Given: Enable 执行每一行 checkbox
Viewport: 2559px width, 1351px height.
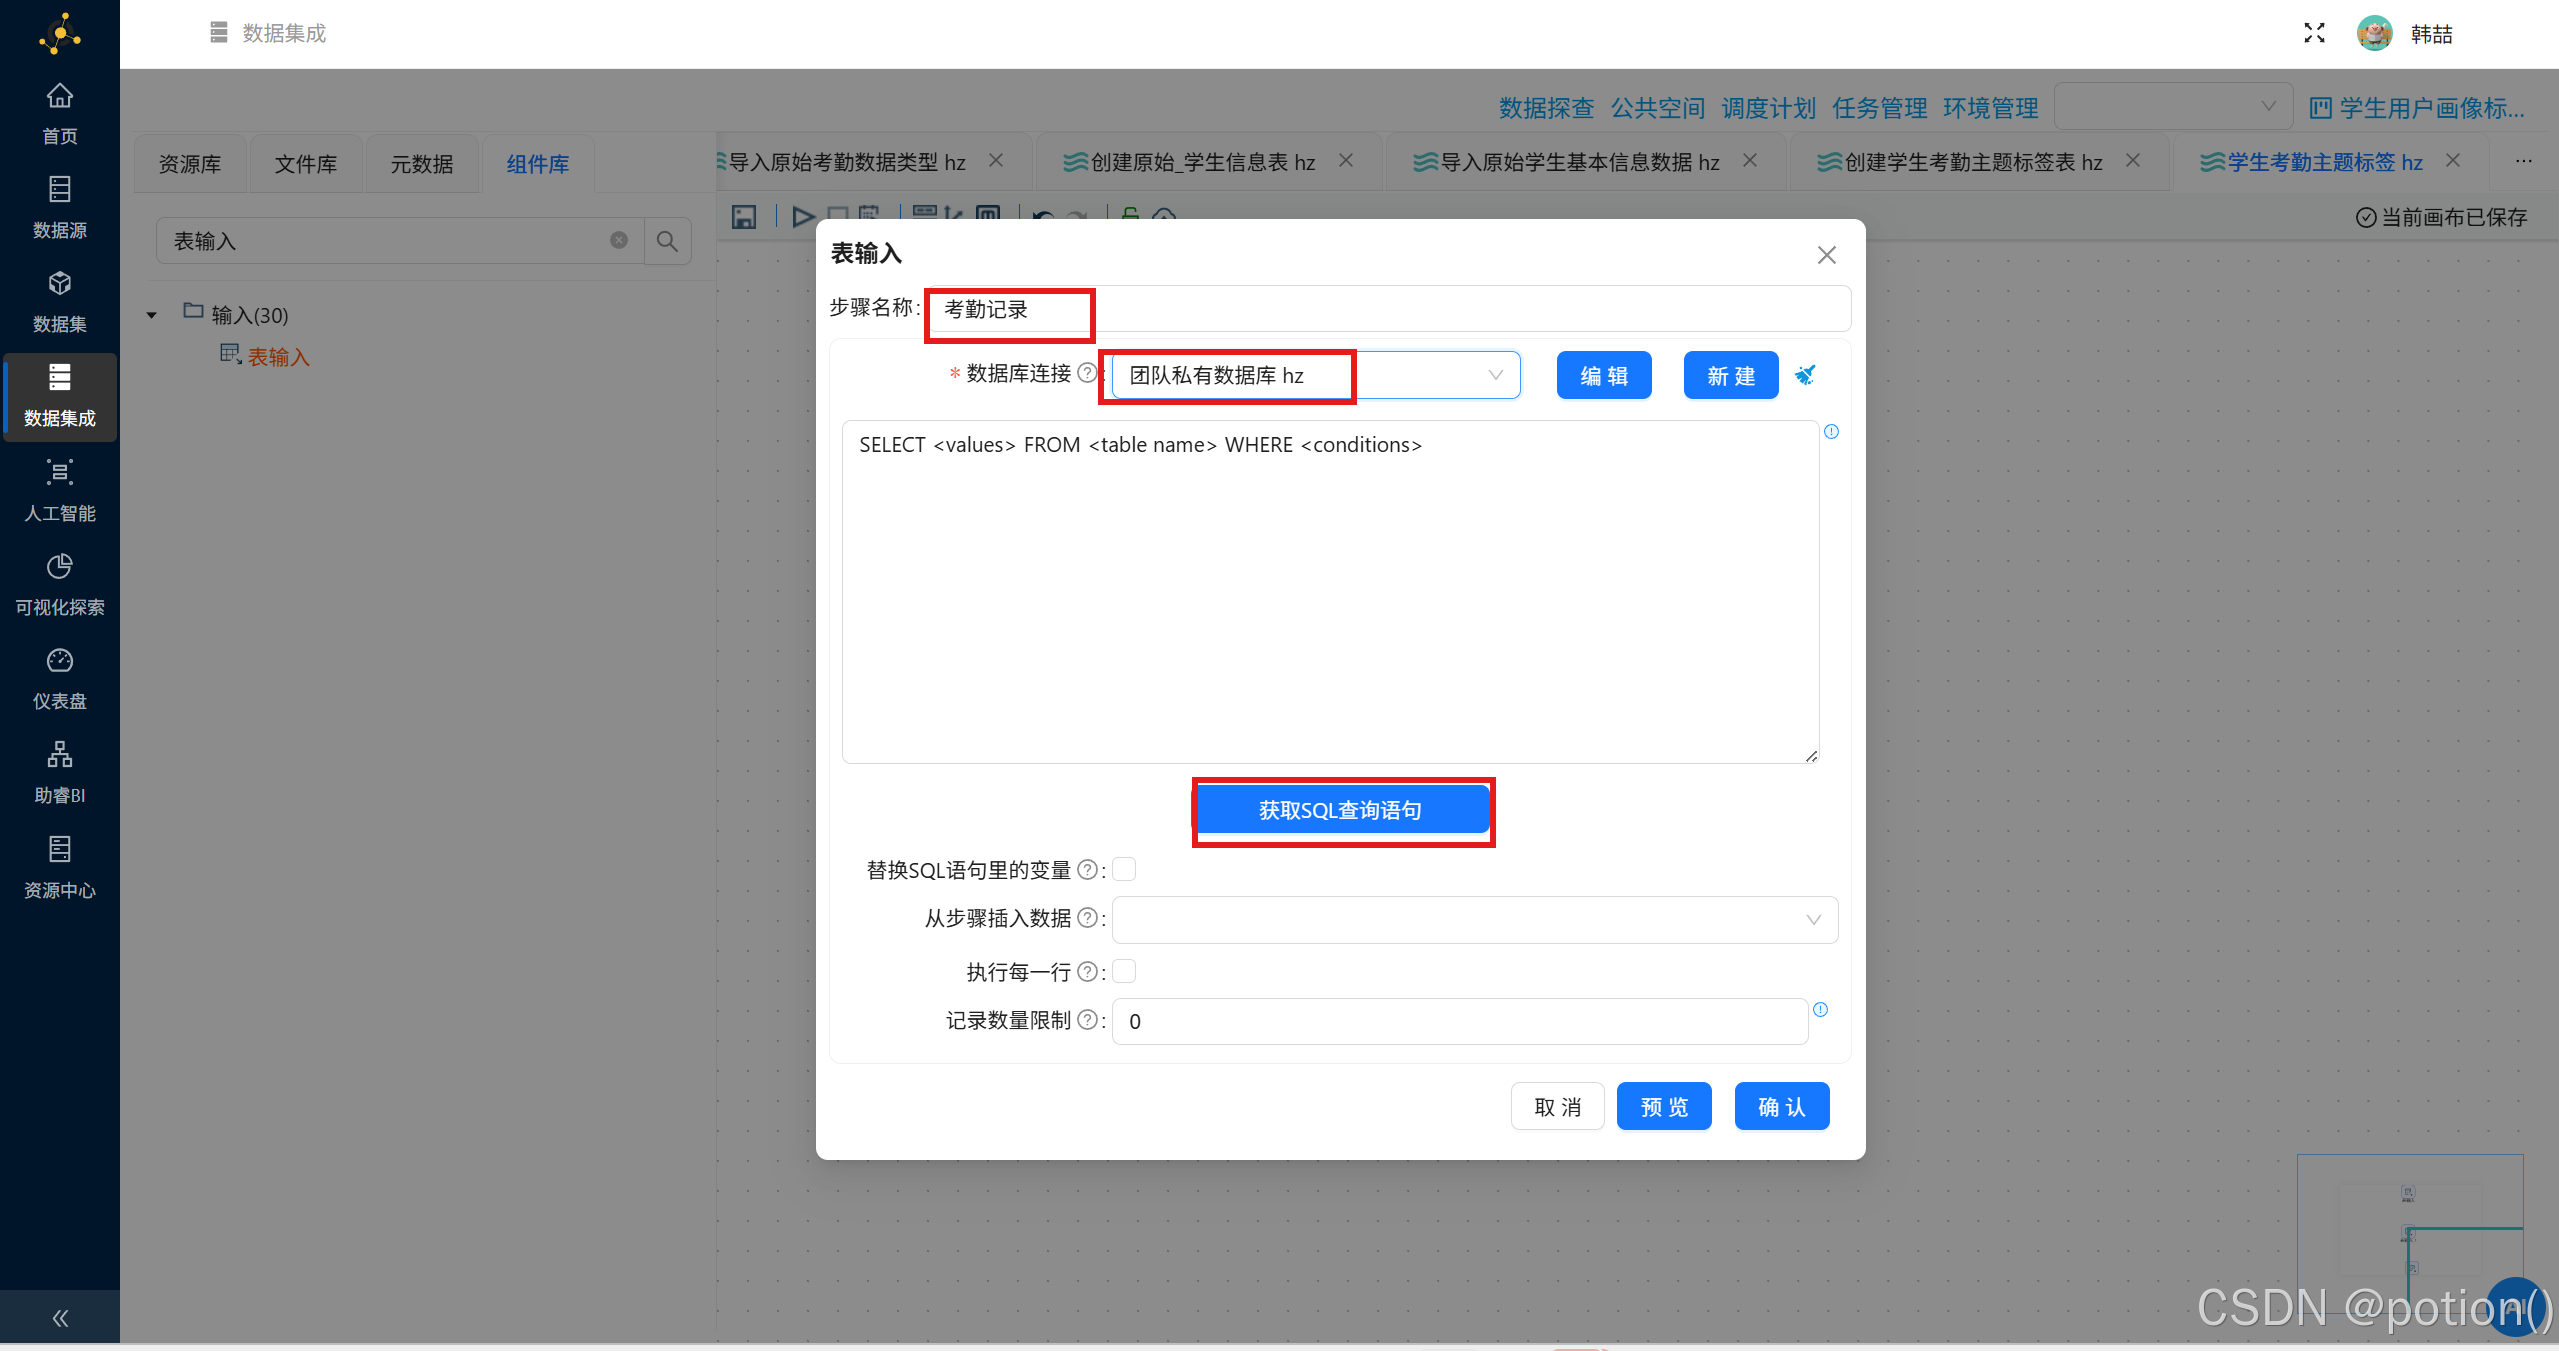Looking at the screenshot, I should coord(1124,971).
